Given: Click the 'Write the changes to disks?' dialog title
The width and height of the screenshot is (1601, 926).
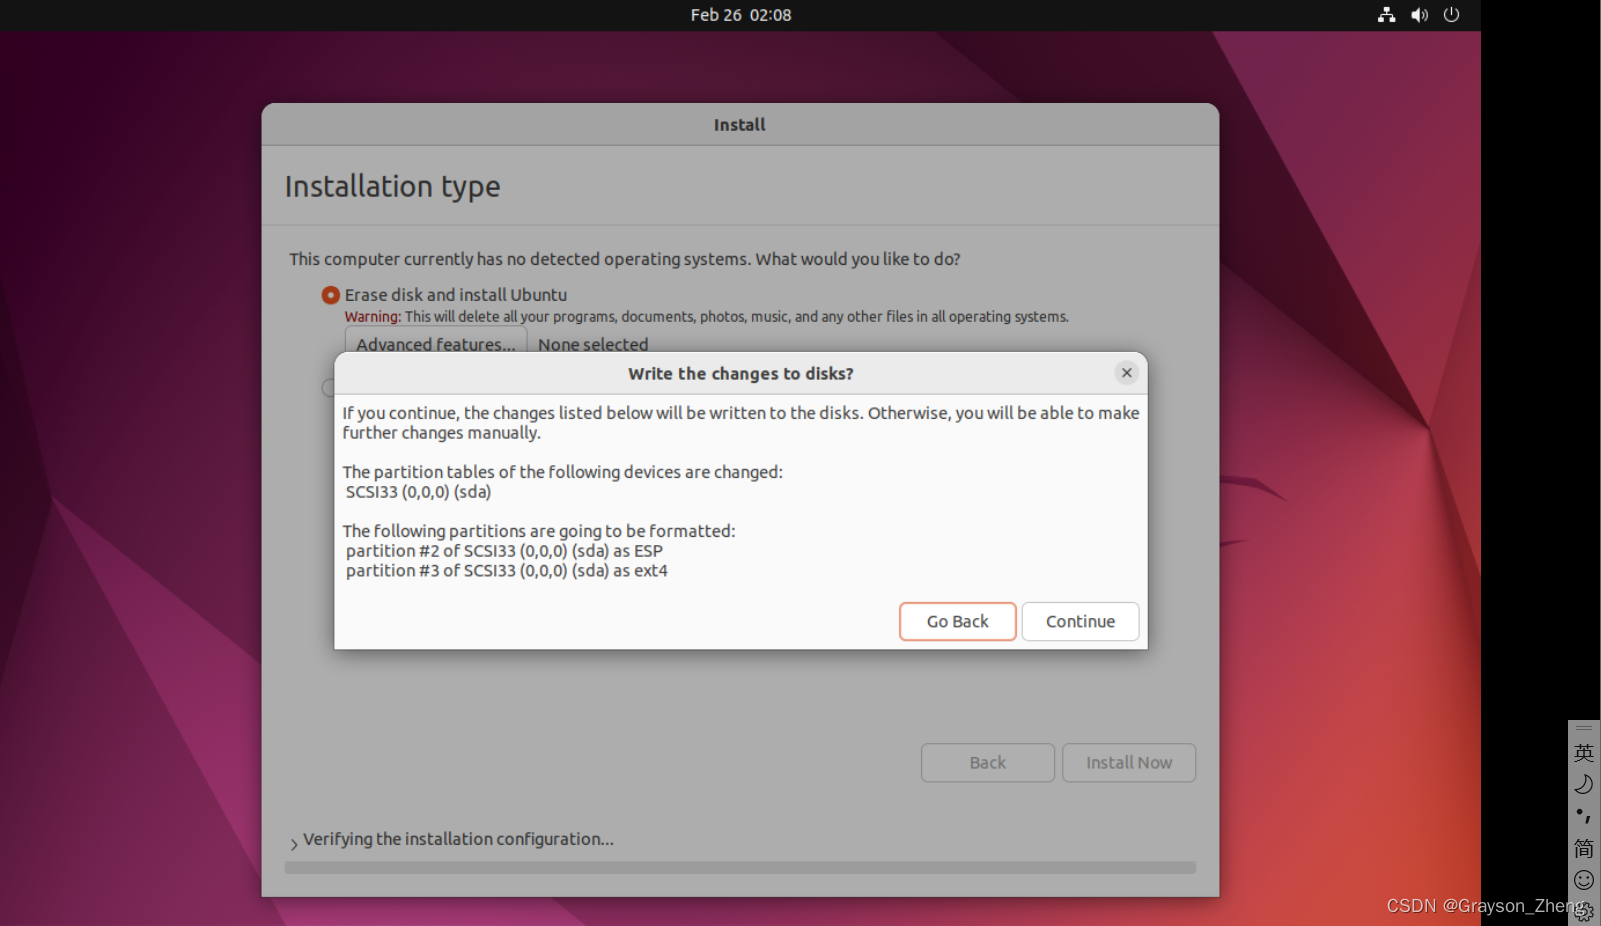Looking at the screenshot, I should point(741,373).
